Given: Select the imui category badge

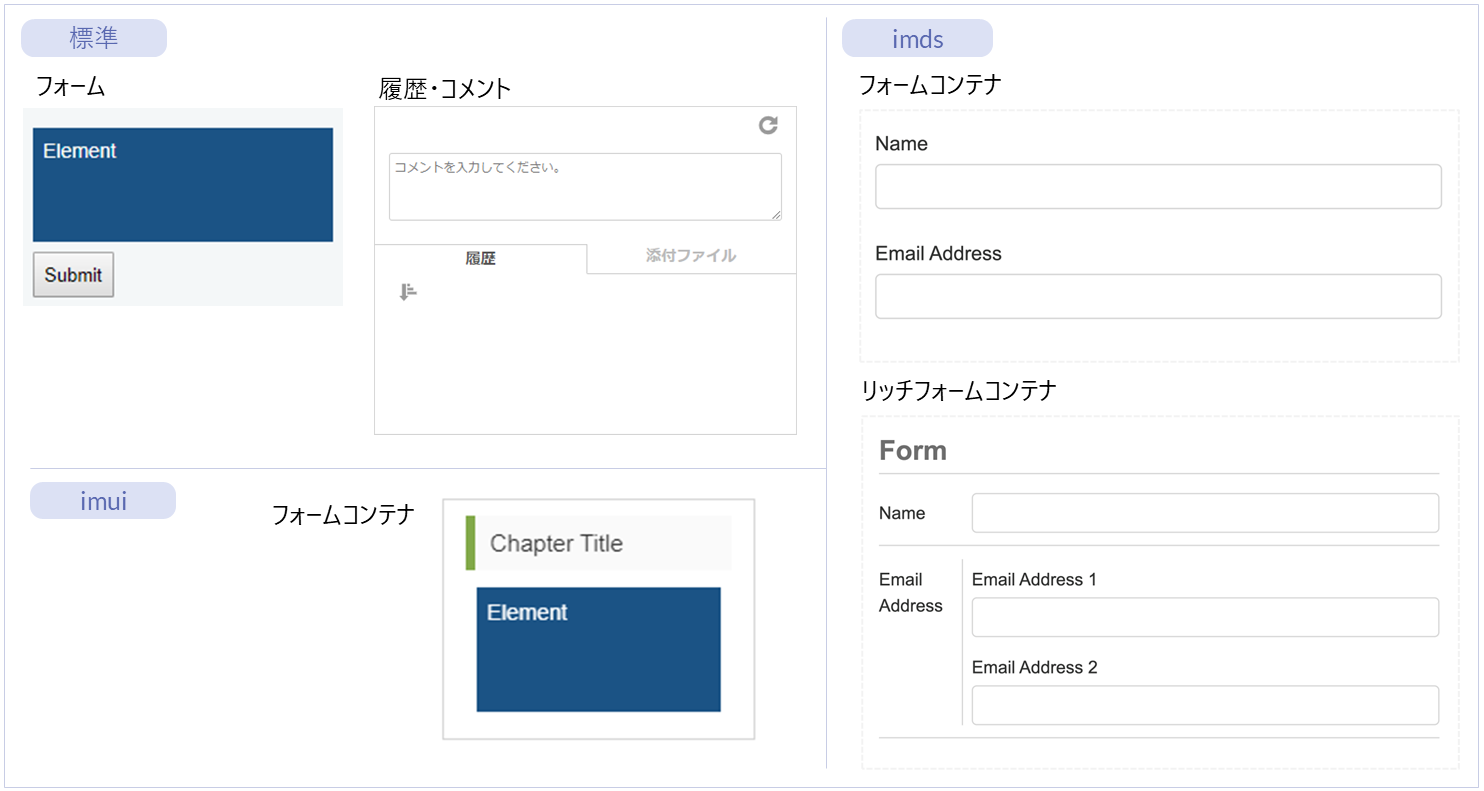Looking at the screenshot, I should pos(103,501).
